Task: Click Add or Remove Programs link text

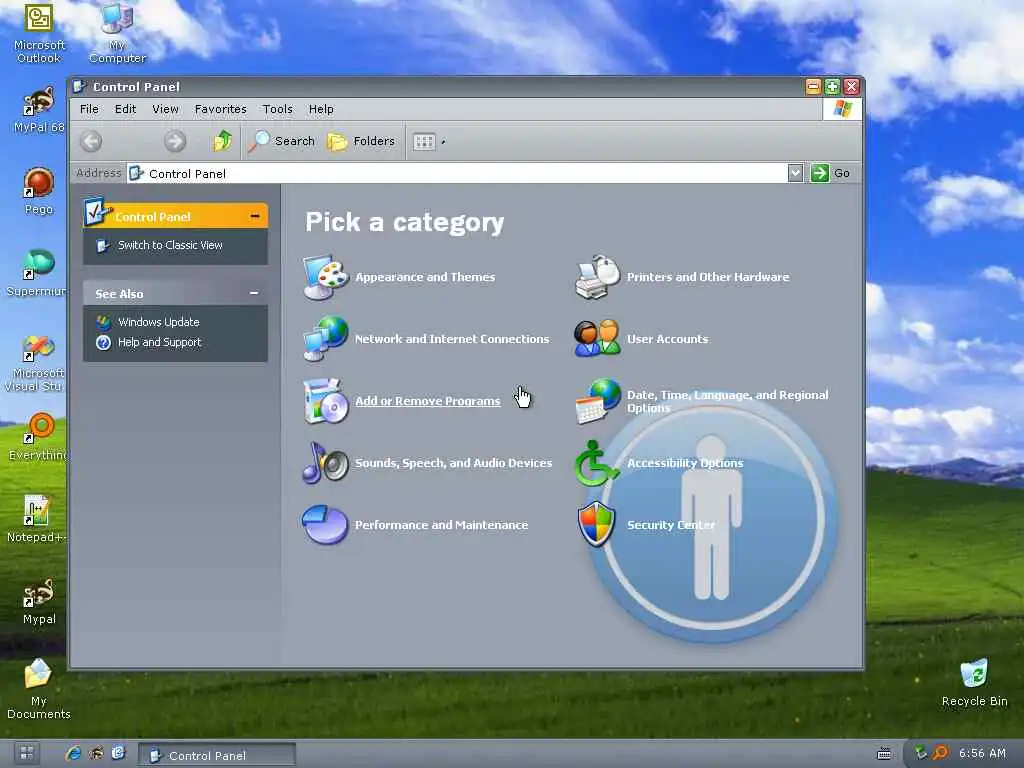Action: tap(427, 401)
